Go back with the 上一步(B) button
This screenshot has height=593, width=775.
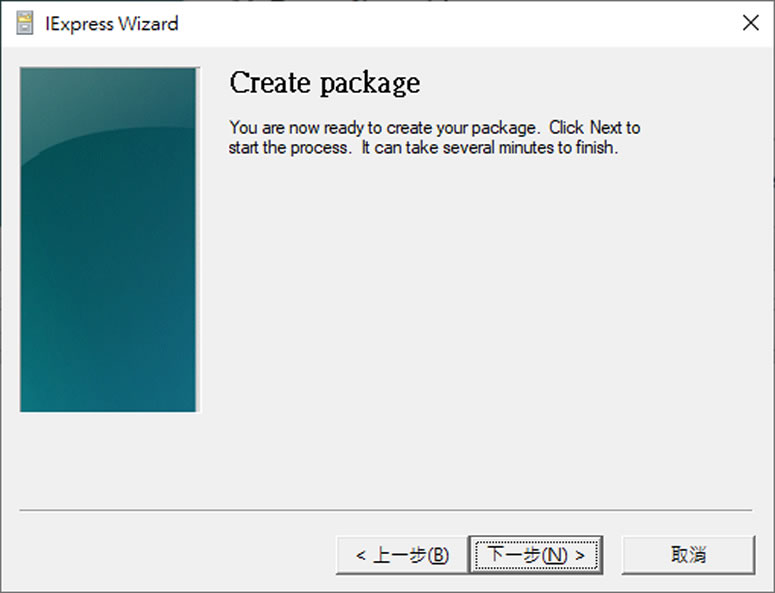pos(402,555)
